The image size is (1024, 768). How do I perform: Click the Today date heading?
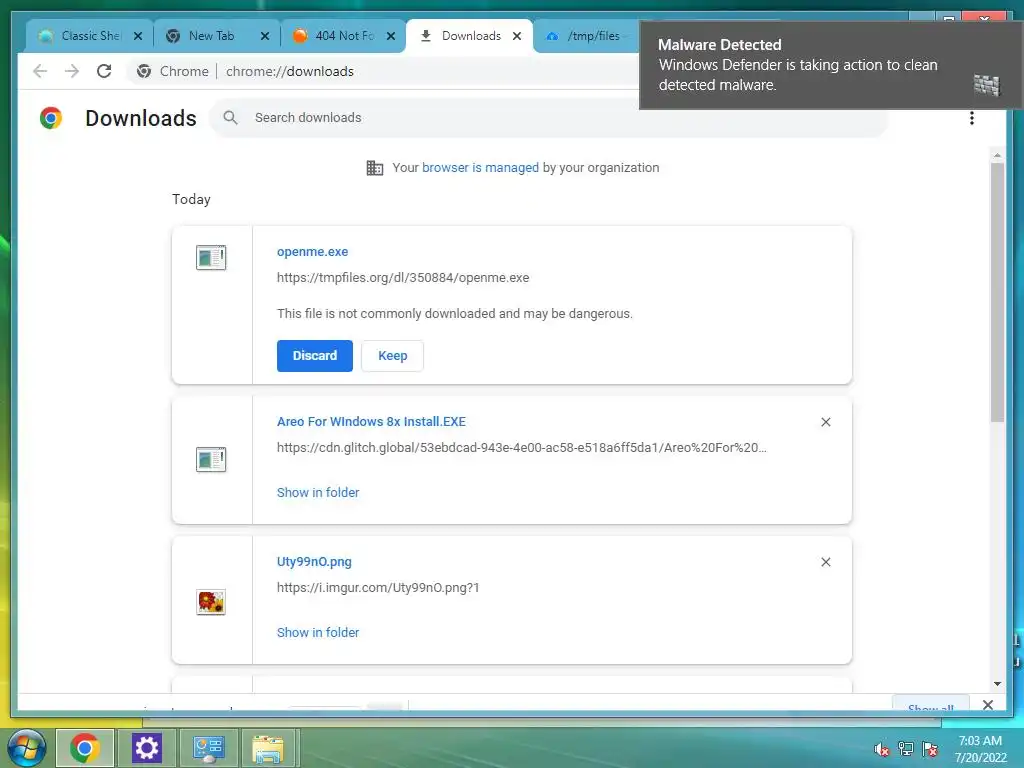click(x=191, y=199)
